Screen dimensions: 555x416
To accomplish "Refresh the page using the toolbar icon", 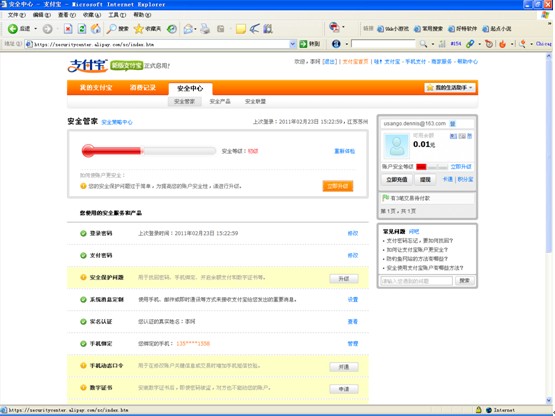I will [82, 29].
